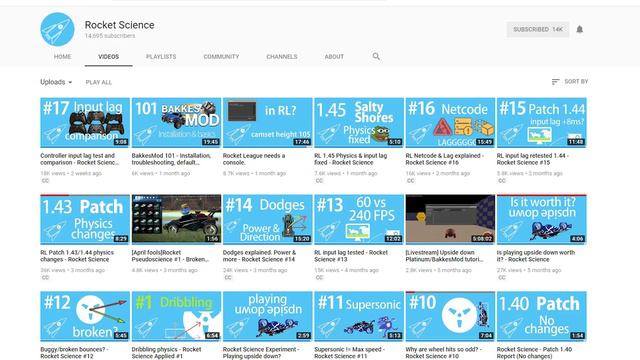Click CC badge under RL 1.45 Physics video
This screenshot has height=360, width=640.
319,181
